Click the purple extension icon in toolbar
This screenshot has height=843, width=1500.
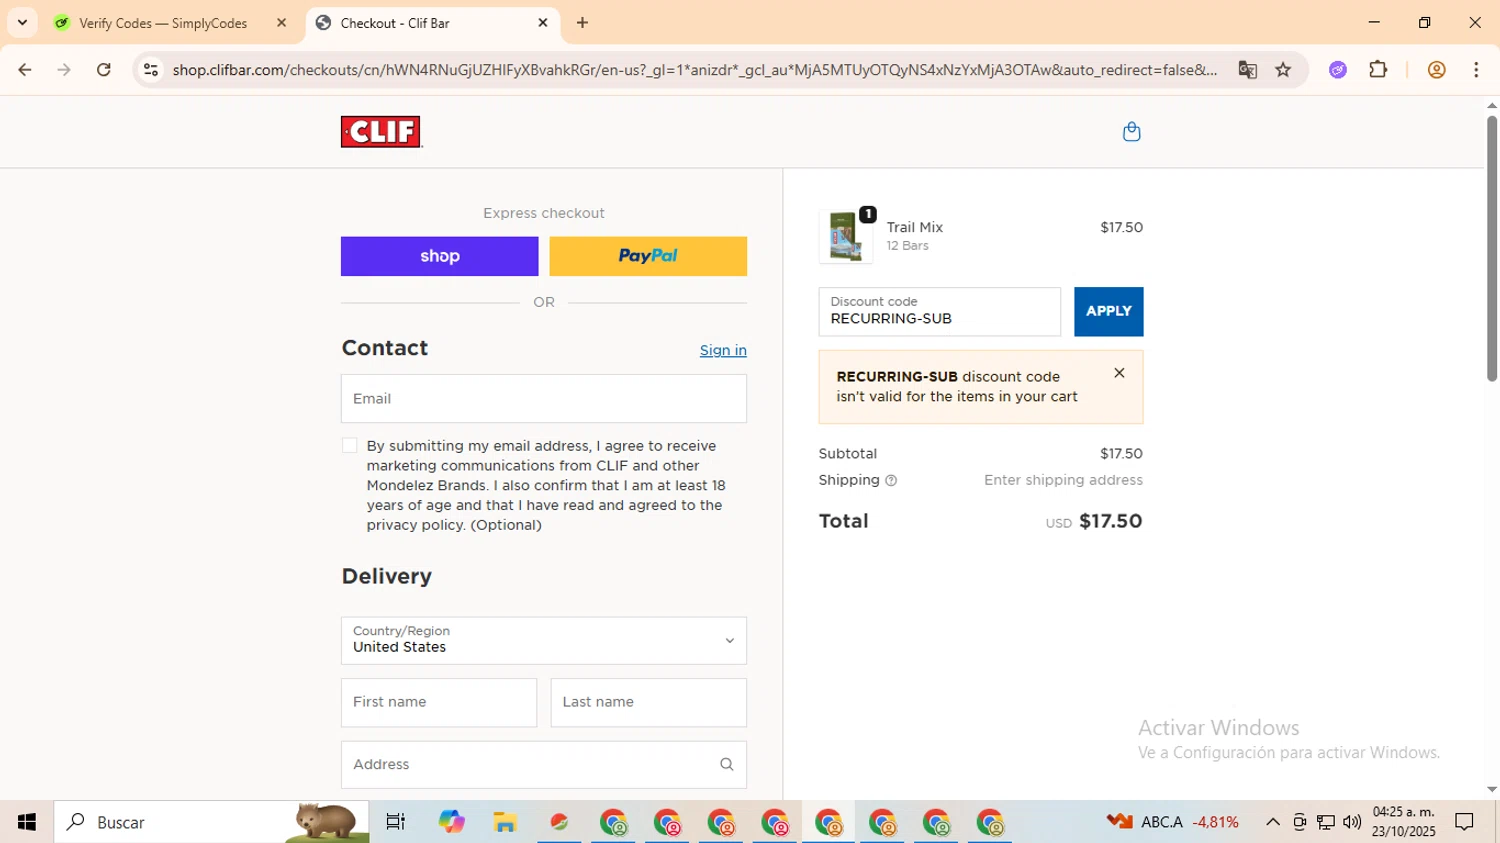pyautogui.click(x=1338, y=70)
